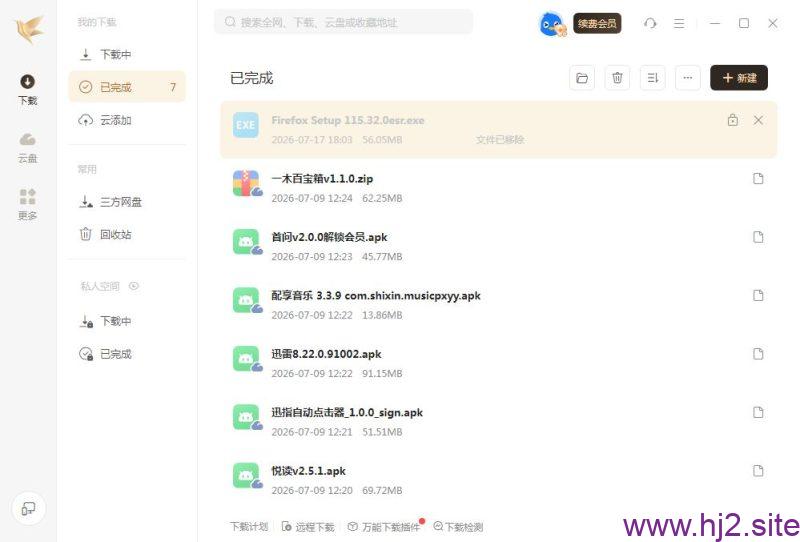Select 迅雷8.22.0.91002.apk file name

point(327,354)
